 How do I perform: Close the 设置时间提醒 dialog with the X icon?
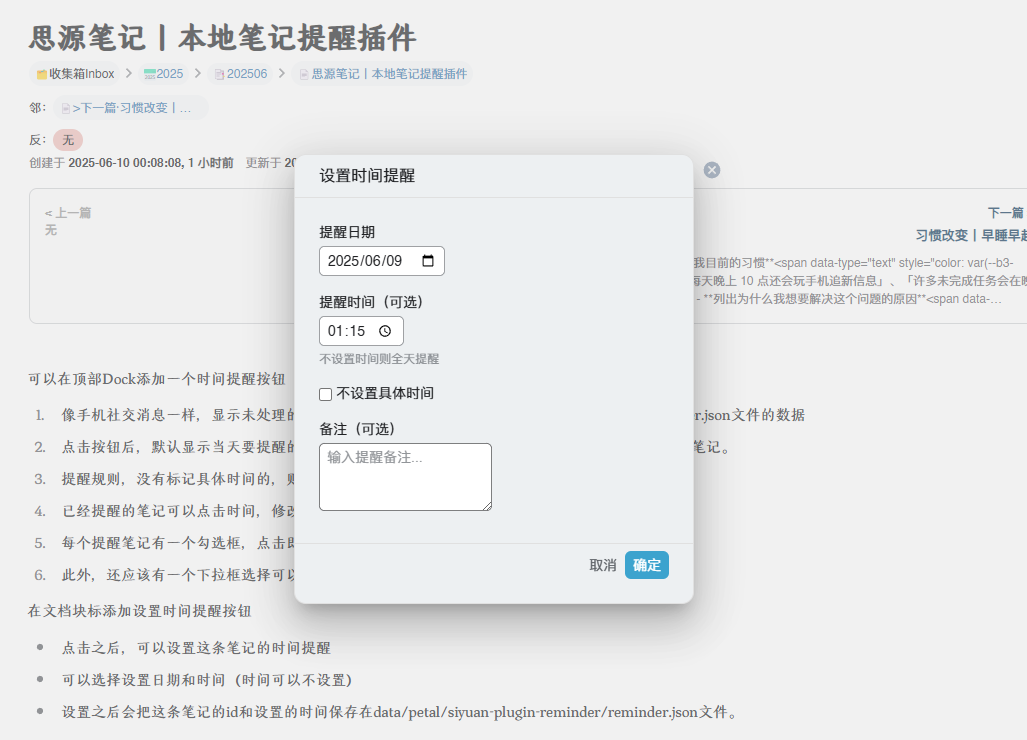(711, 169)
